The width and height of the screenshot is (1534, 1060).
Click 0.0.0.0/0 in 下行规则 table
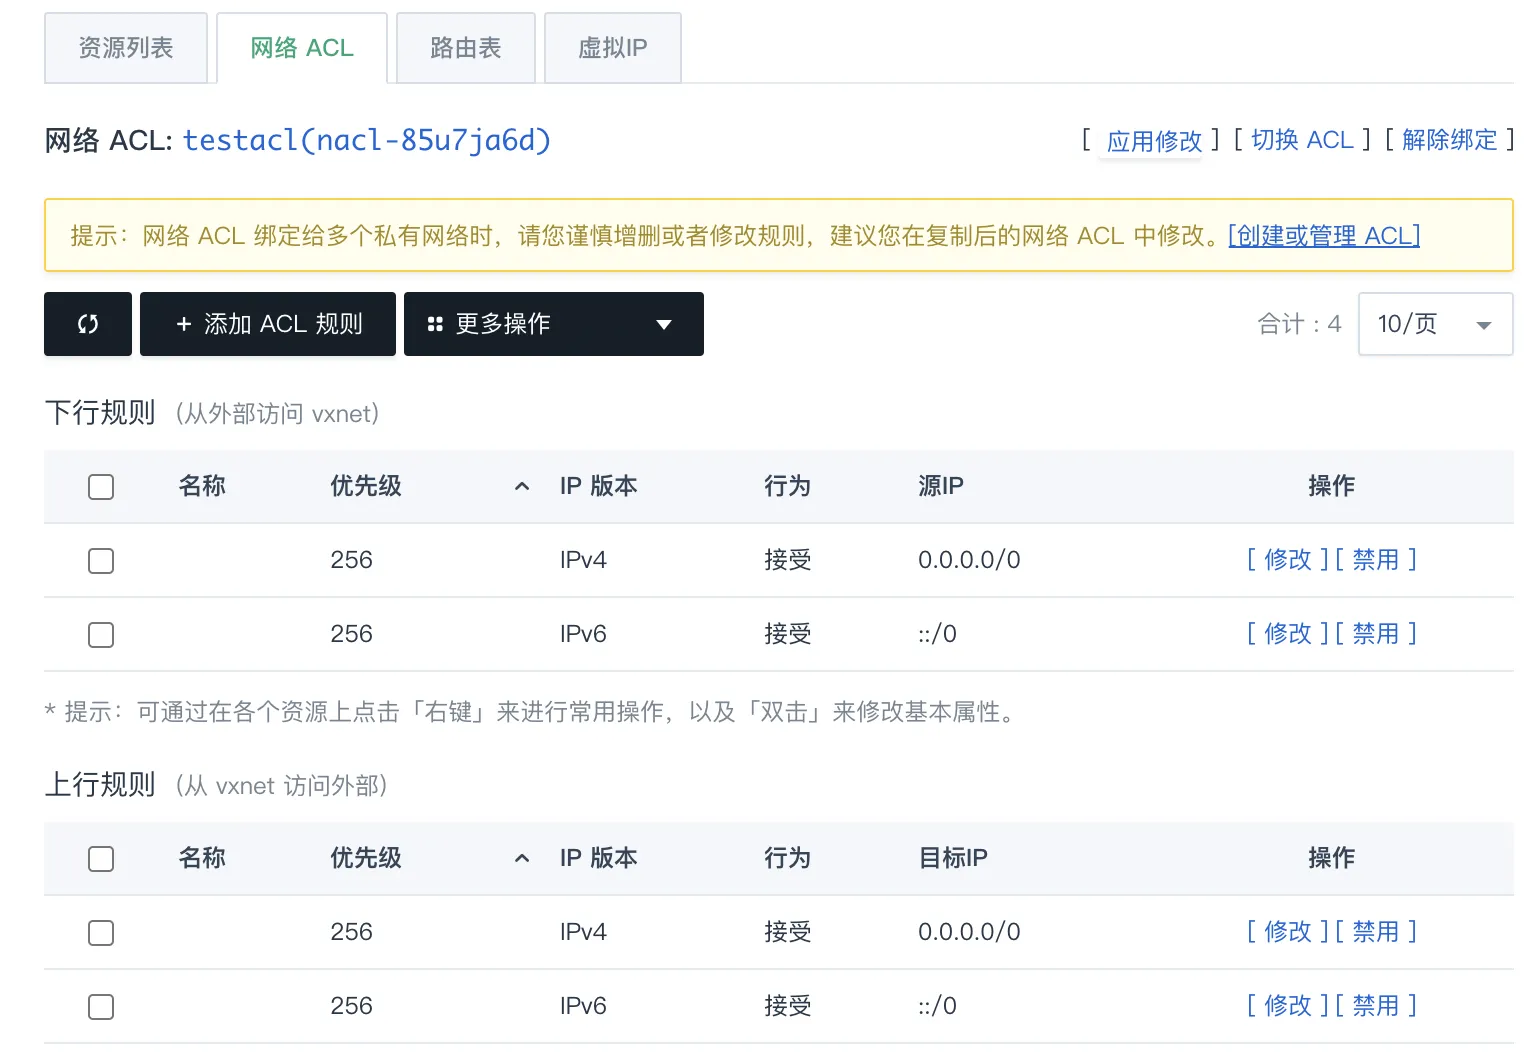coord(969,560)
